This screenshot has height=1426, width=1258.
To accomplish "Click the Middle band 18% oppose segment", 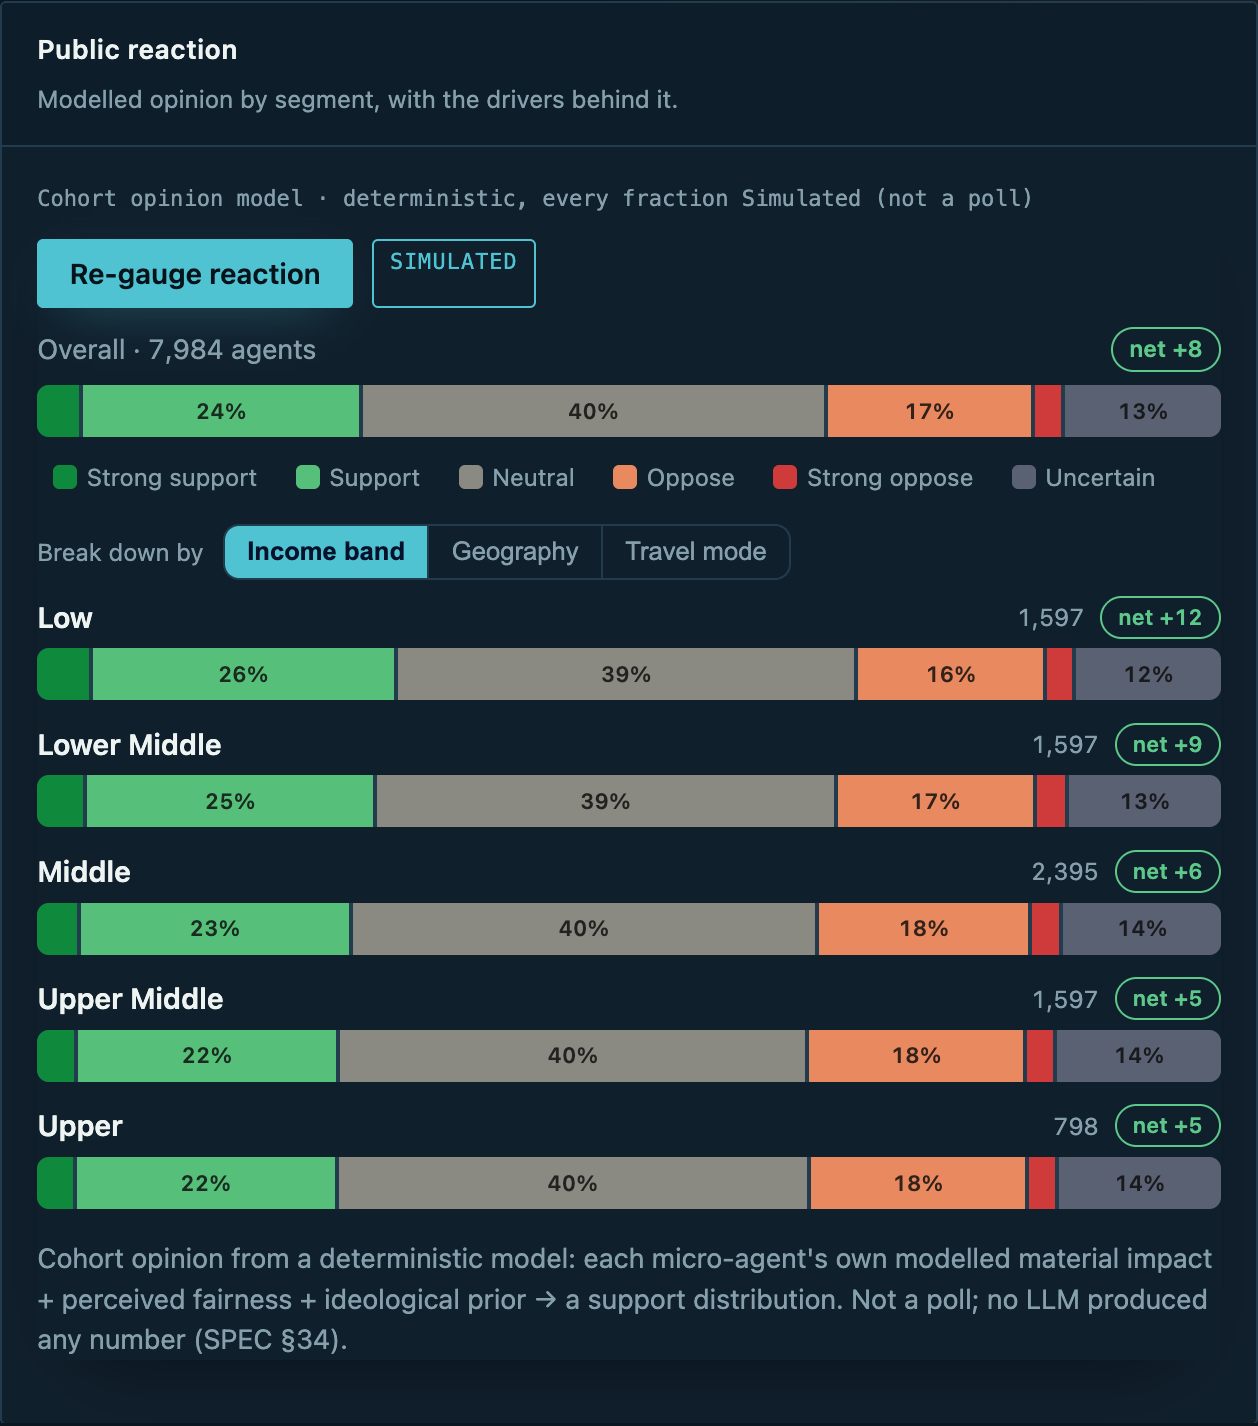I will click(924, 929).
